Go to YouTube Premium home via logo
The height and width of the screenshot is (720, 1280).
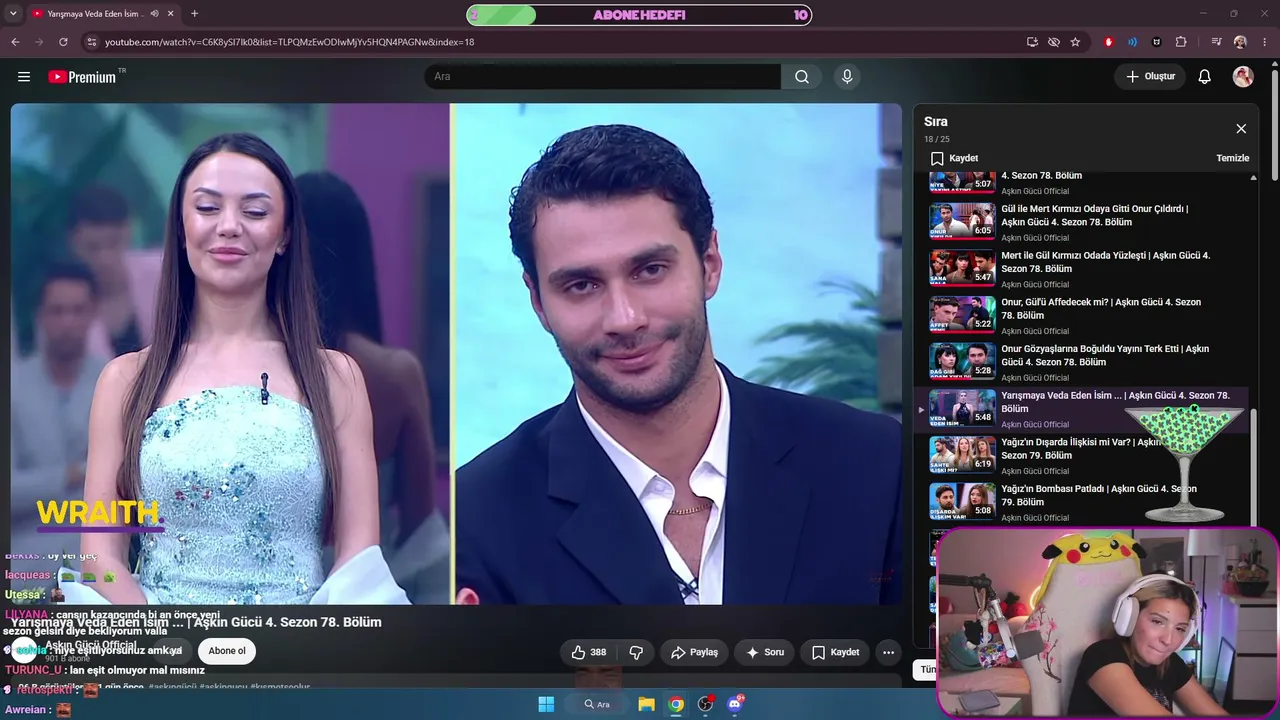[82, 77]
